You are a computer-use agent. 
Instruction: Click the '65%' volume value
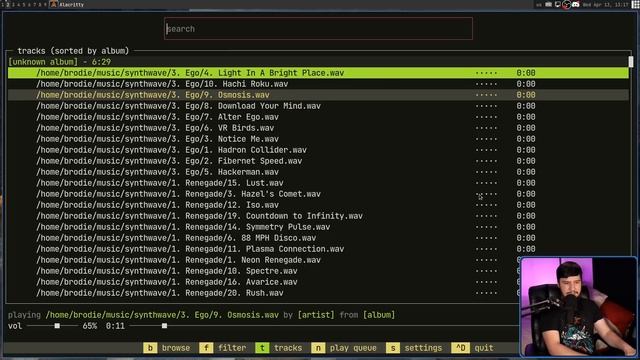click(90, 326)
